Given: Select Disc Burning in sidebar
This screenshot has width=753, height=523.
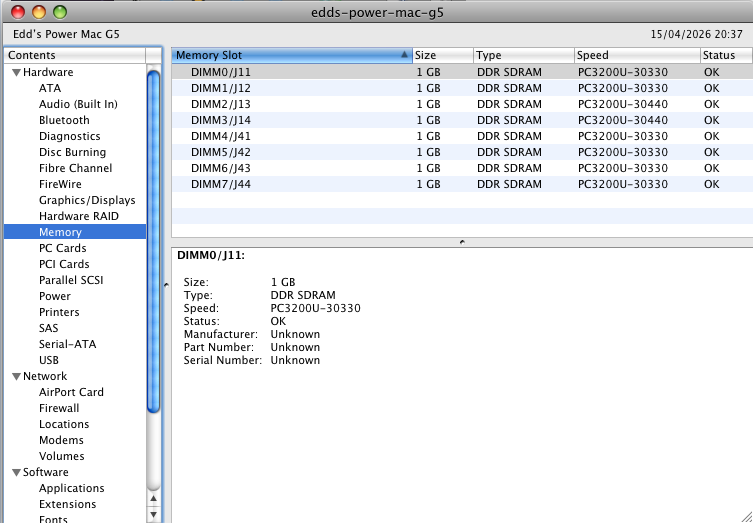Looking at the screenshot, I should (x=73, y=152).
